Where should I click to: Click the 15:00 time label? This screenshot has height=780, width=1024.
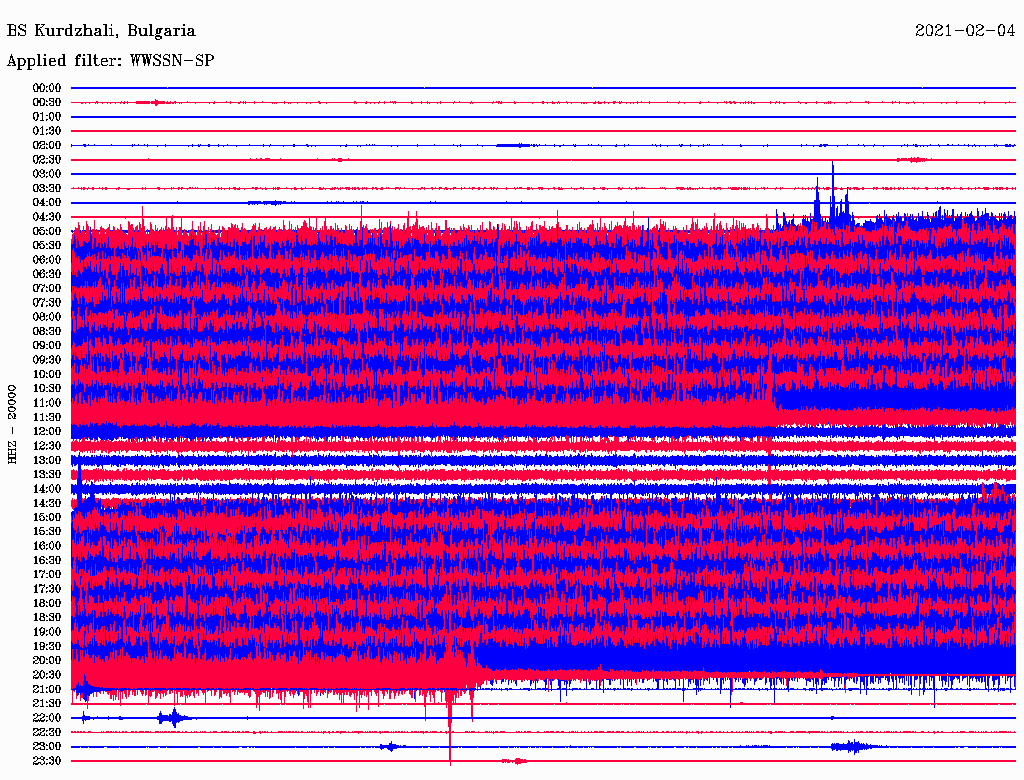click(47, 517)
